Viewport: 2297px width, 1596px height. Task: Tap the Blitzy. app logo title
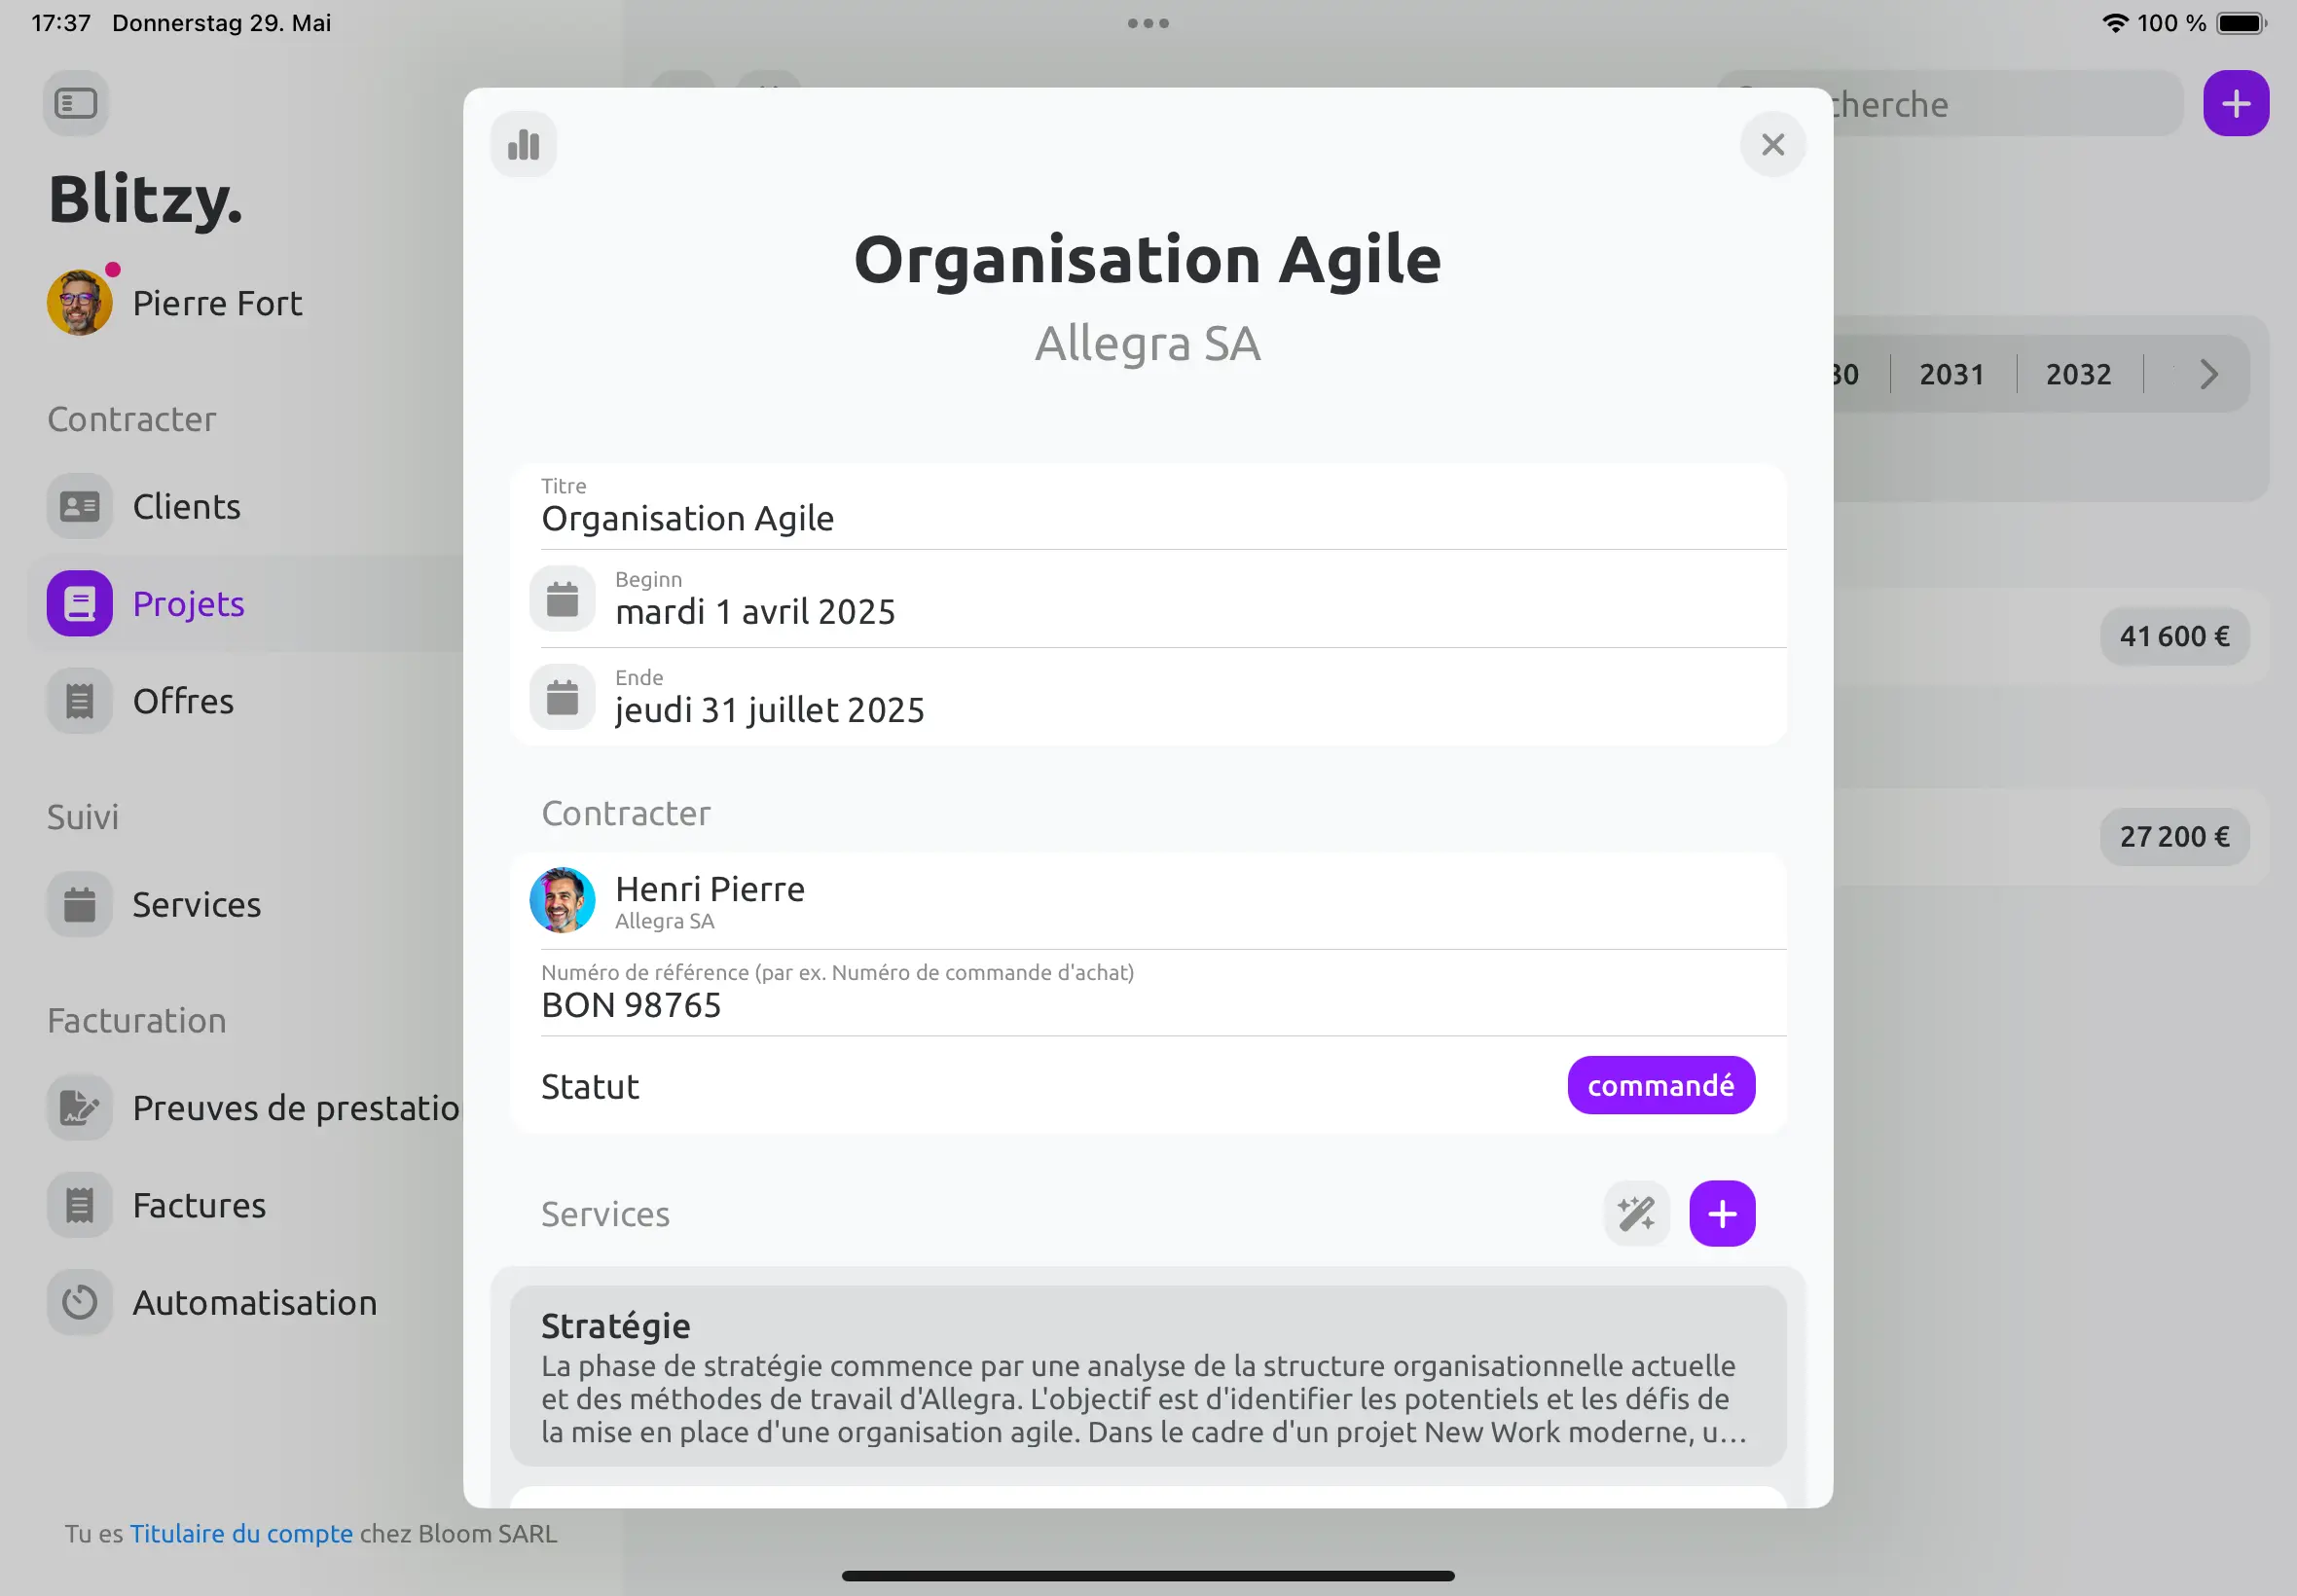(x=146, y=199)
